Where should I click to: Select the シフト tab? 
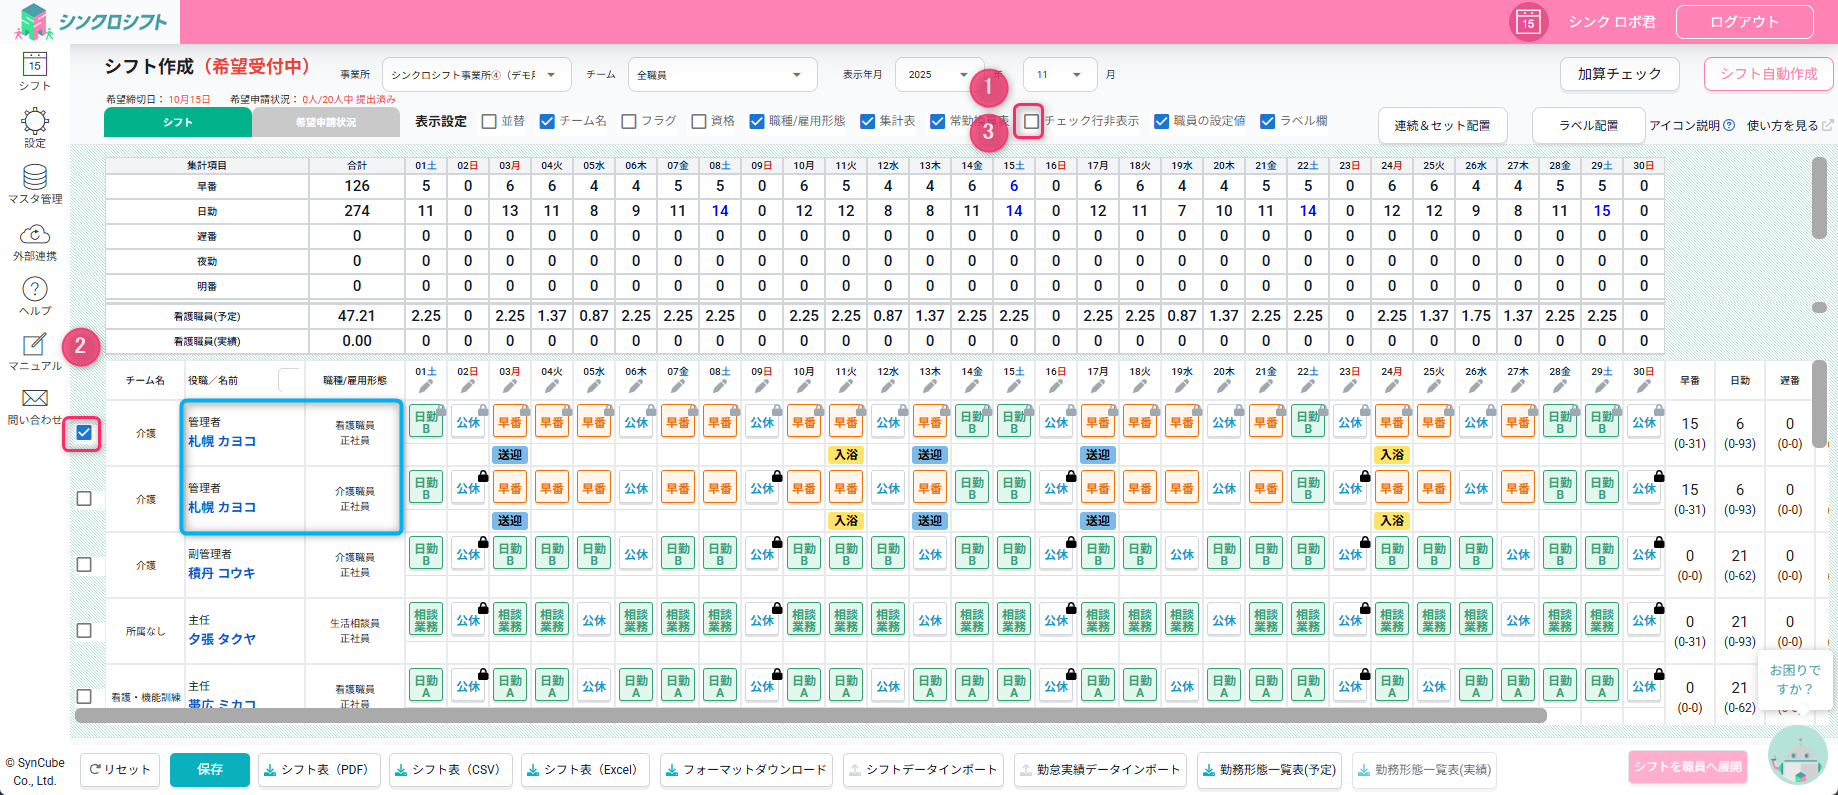coord(178,122)
